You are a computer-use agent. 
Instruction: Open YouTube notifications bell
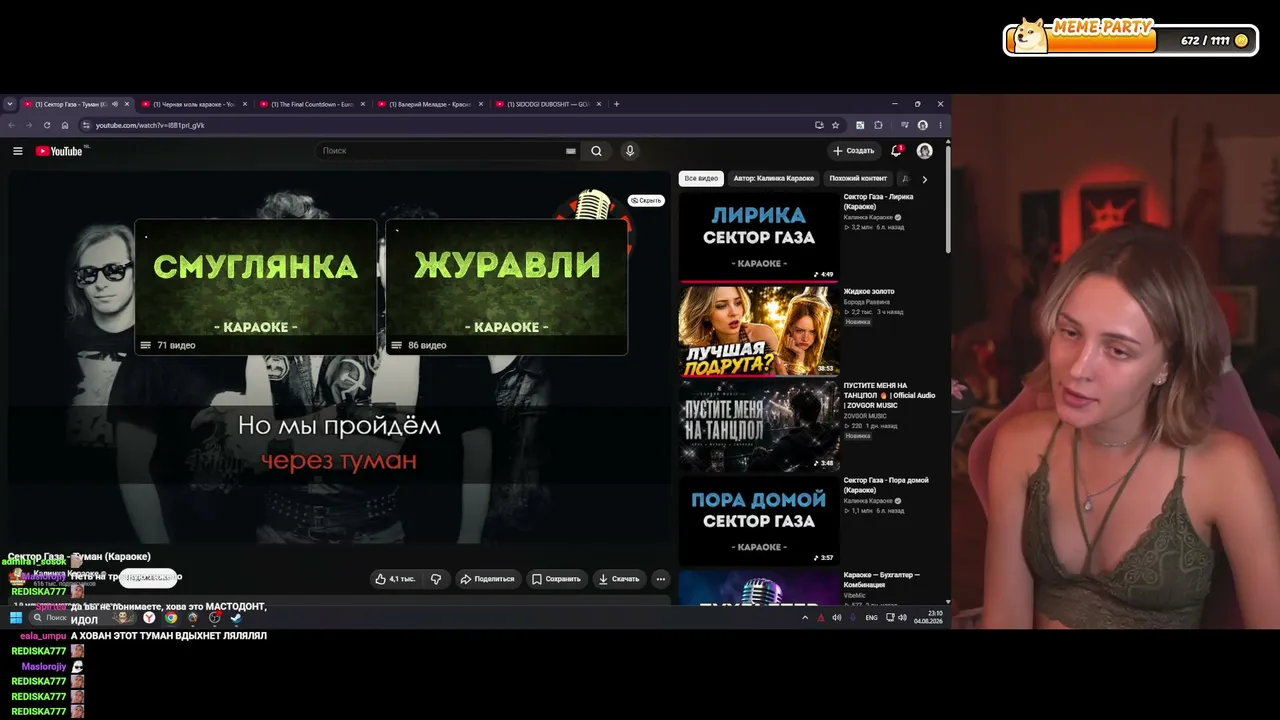click(x=896, y=151)
